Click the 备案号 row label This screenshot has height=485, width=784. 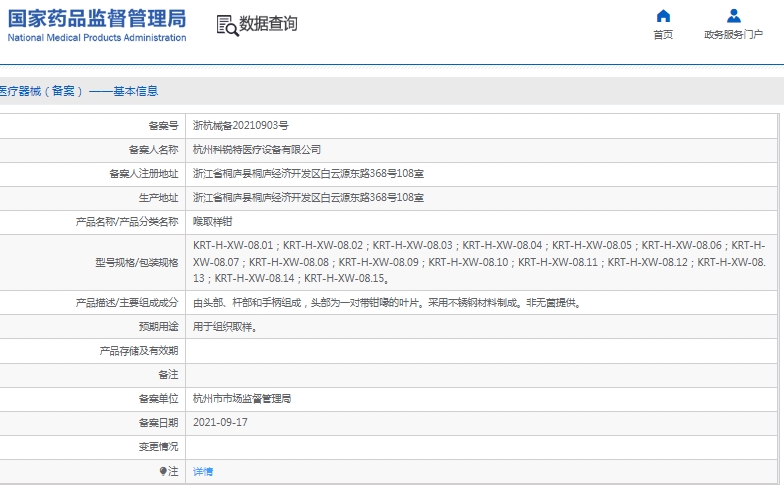[x=164, y=126]
